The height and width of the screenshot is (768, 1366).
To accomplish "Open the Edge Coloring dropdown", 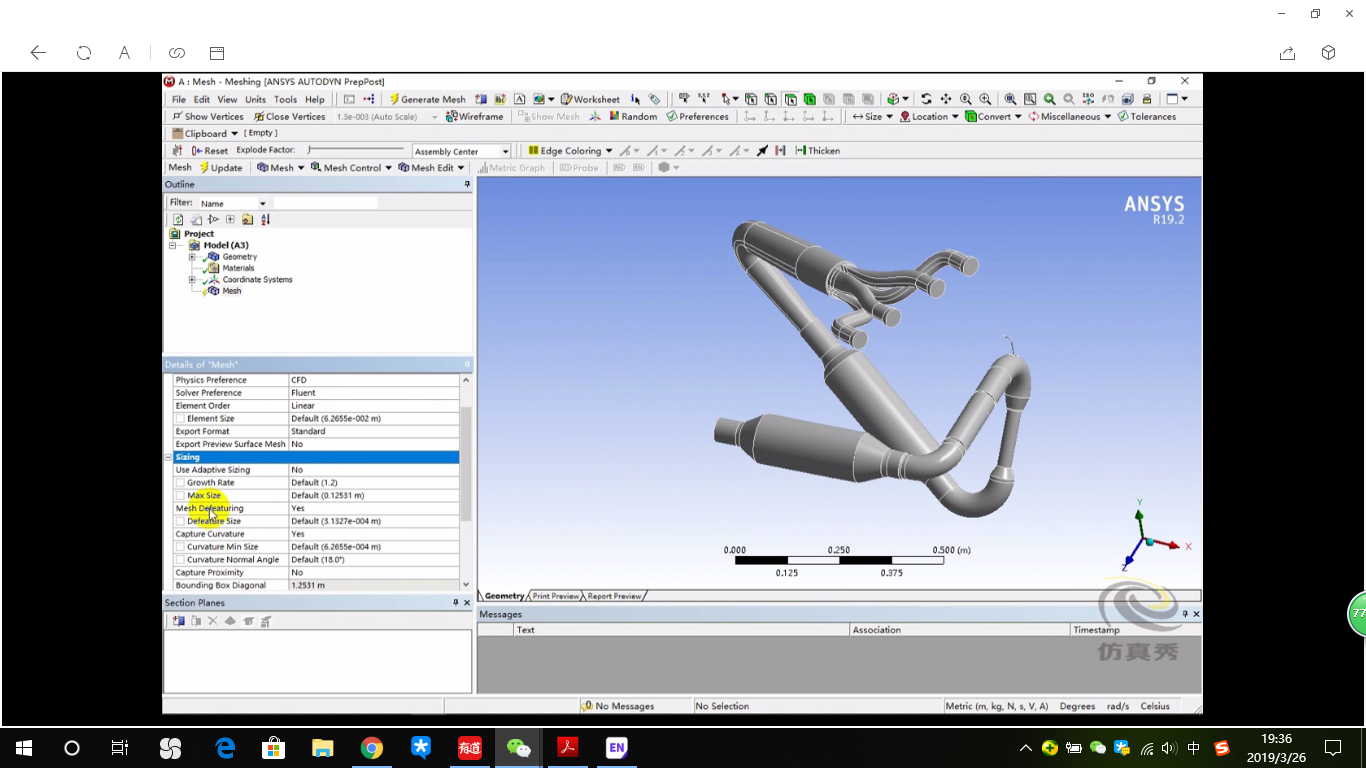I will [570, 151].
